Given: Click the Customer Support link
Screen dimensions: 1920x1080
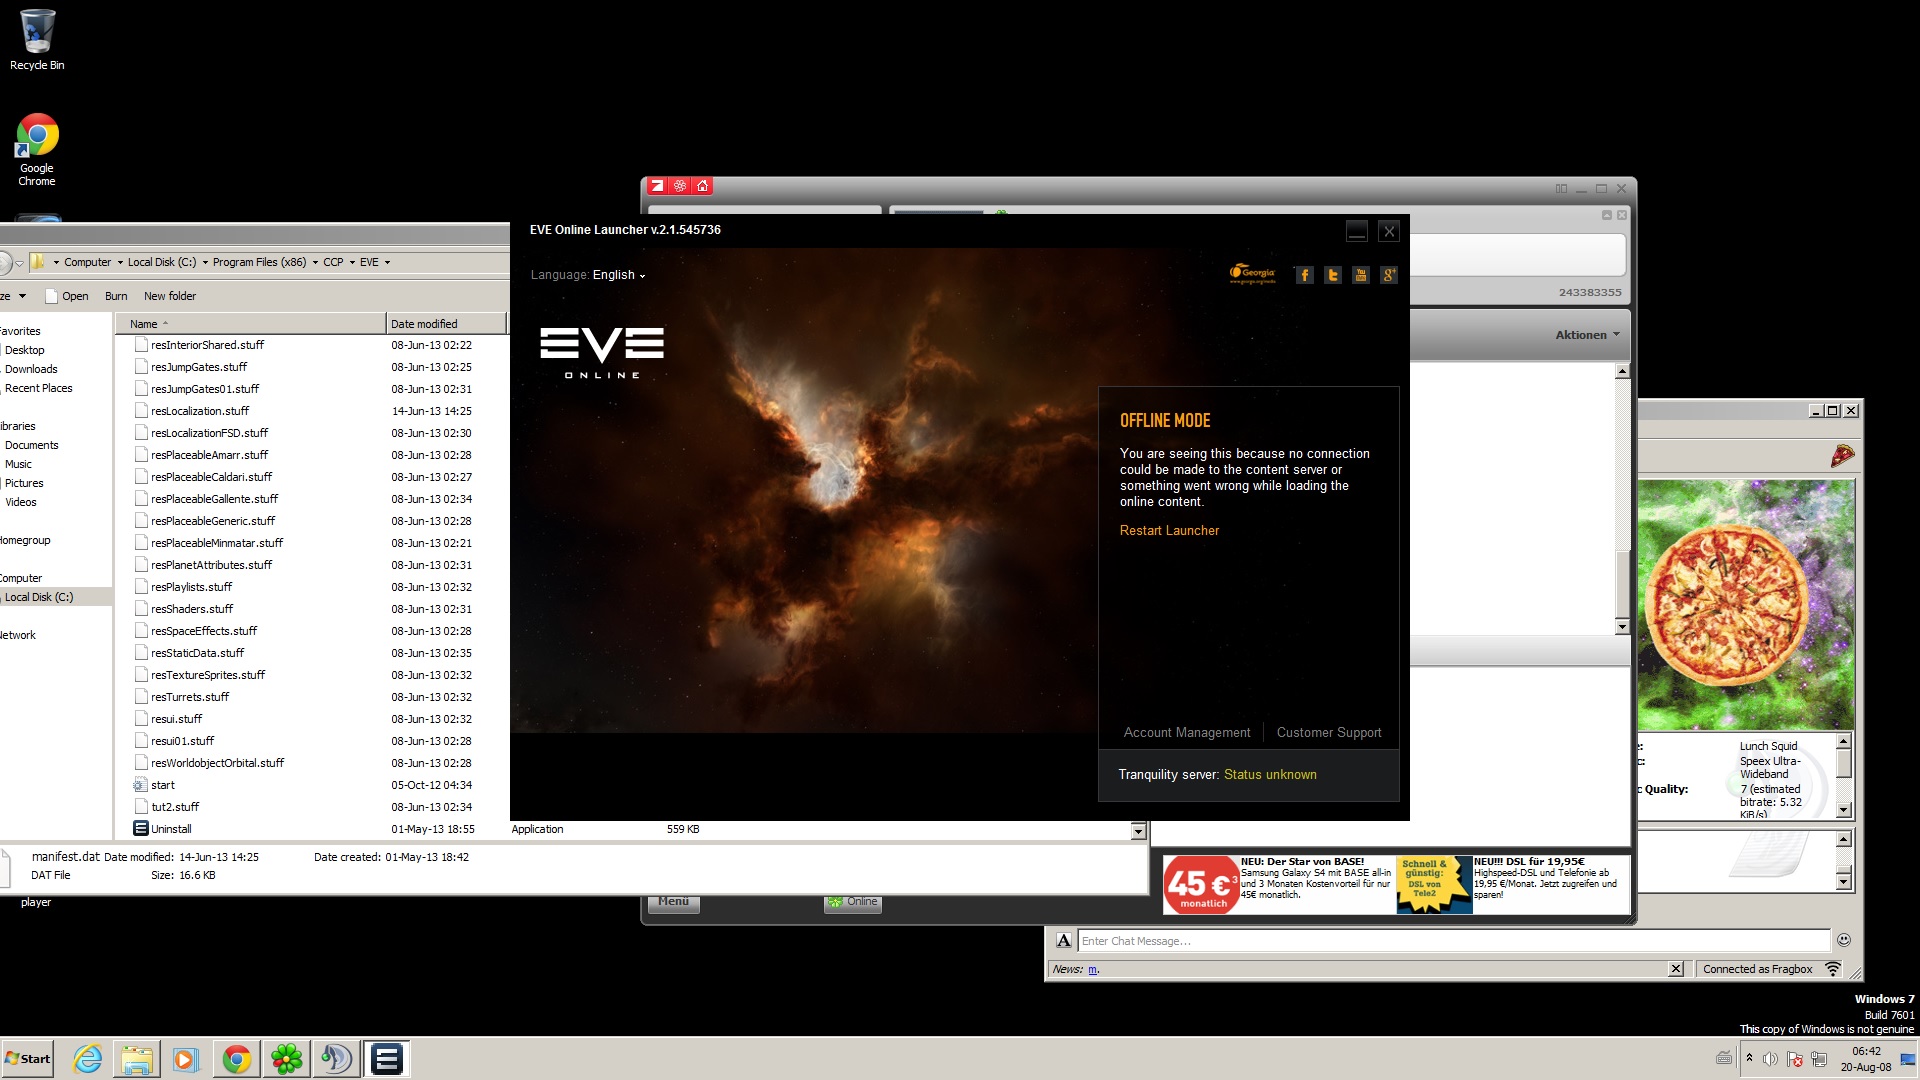Looking at the screenshot, I should [x=1328, y=733].
